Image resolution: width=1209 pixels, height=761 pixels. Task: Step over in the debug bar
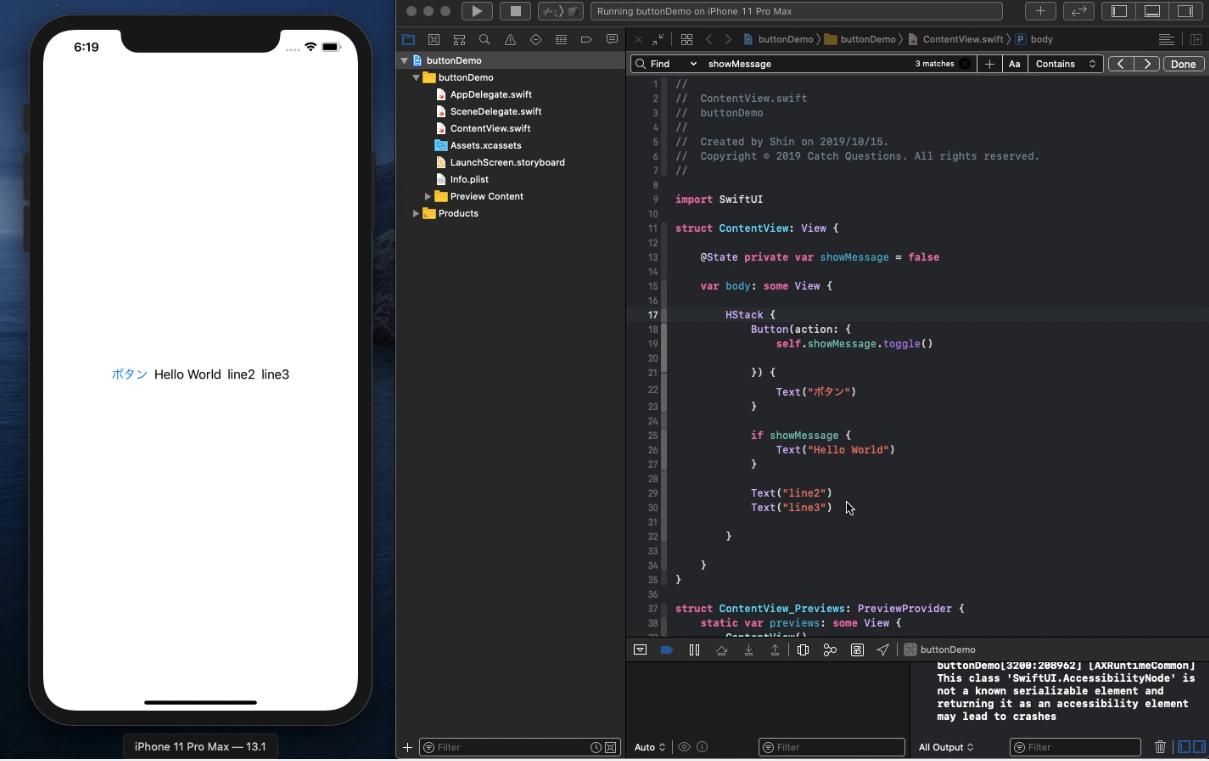tap(721, 650)
